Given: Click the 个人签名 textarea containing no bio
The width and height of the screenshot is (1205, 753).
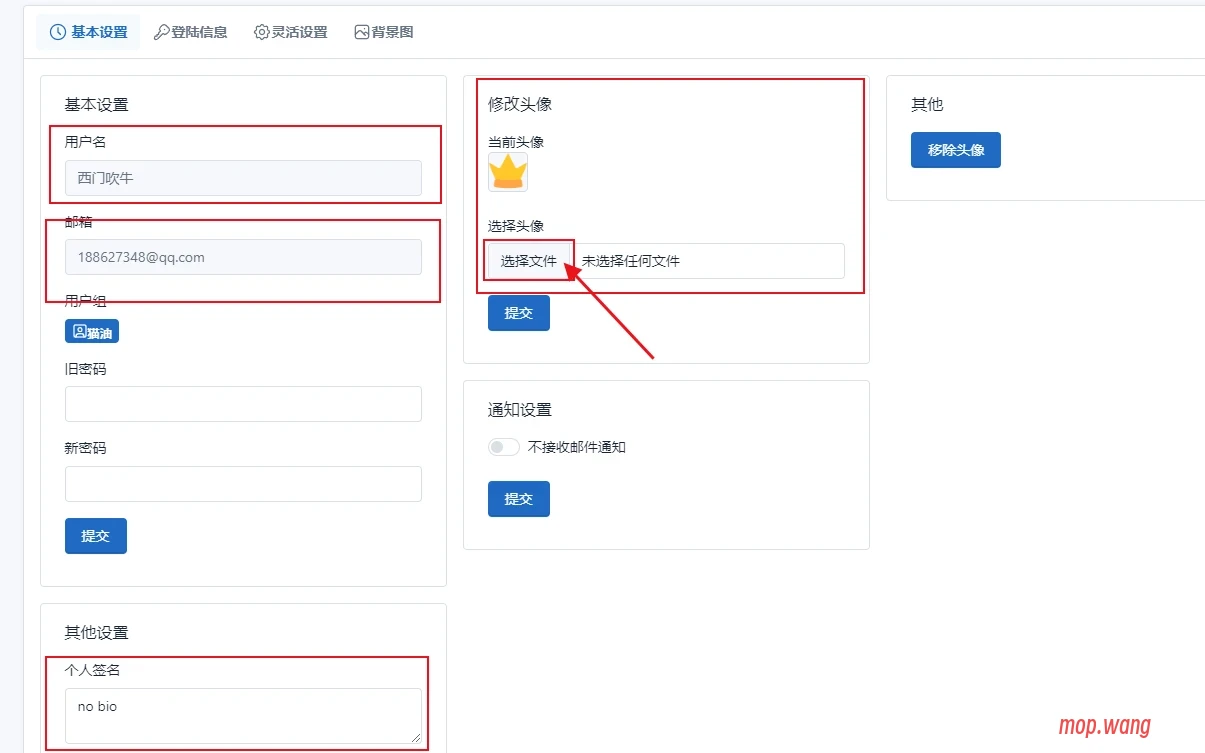Looking at the screenshot, I should click(243, 715).
